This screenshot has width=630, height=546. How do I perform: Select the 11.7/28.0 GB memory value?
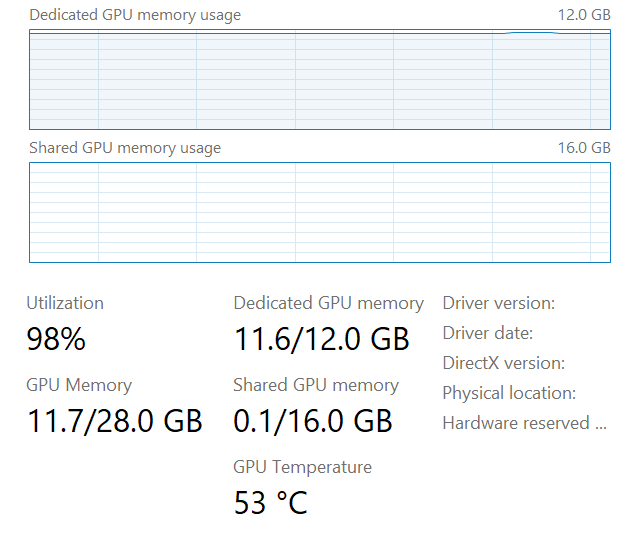tap(115, 421)
